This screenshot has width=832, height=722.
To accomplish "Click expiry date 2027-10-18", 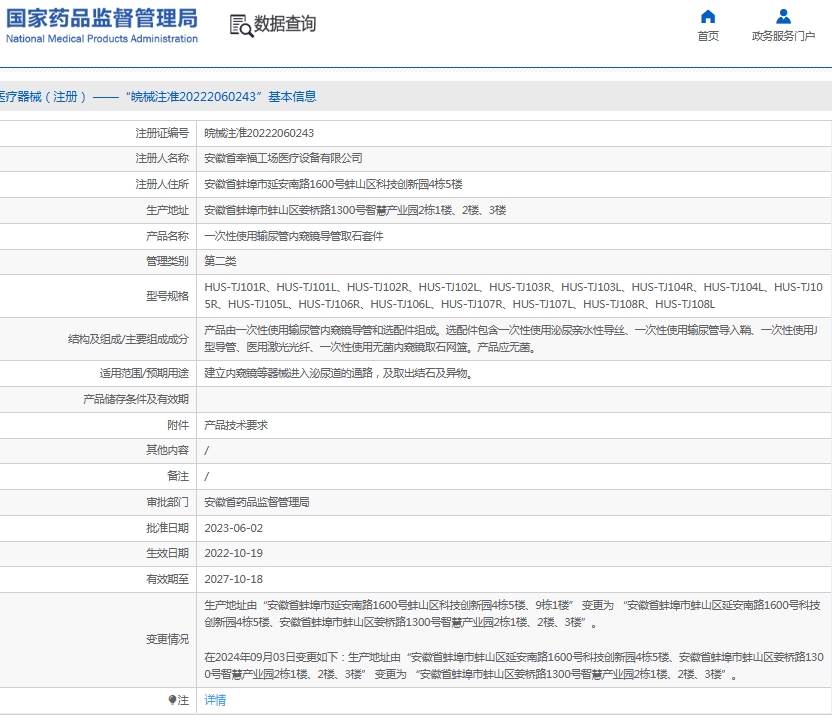I will click(233, 579).
